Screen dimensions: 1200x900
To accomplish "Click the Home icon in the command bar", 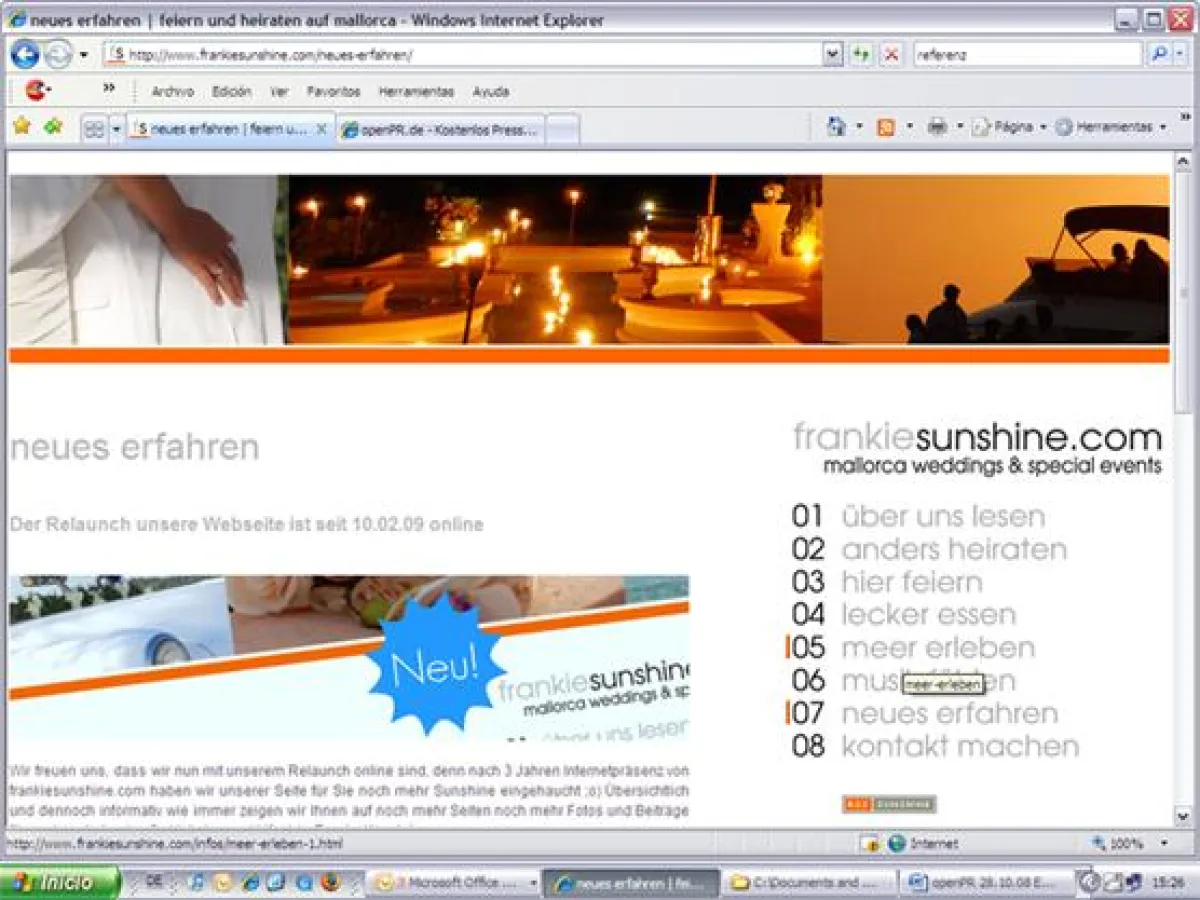I will click(x=836, y=127).
